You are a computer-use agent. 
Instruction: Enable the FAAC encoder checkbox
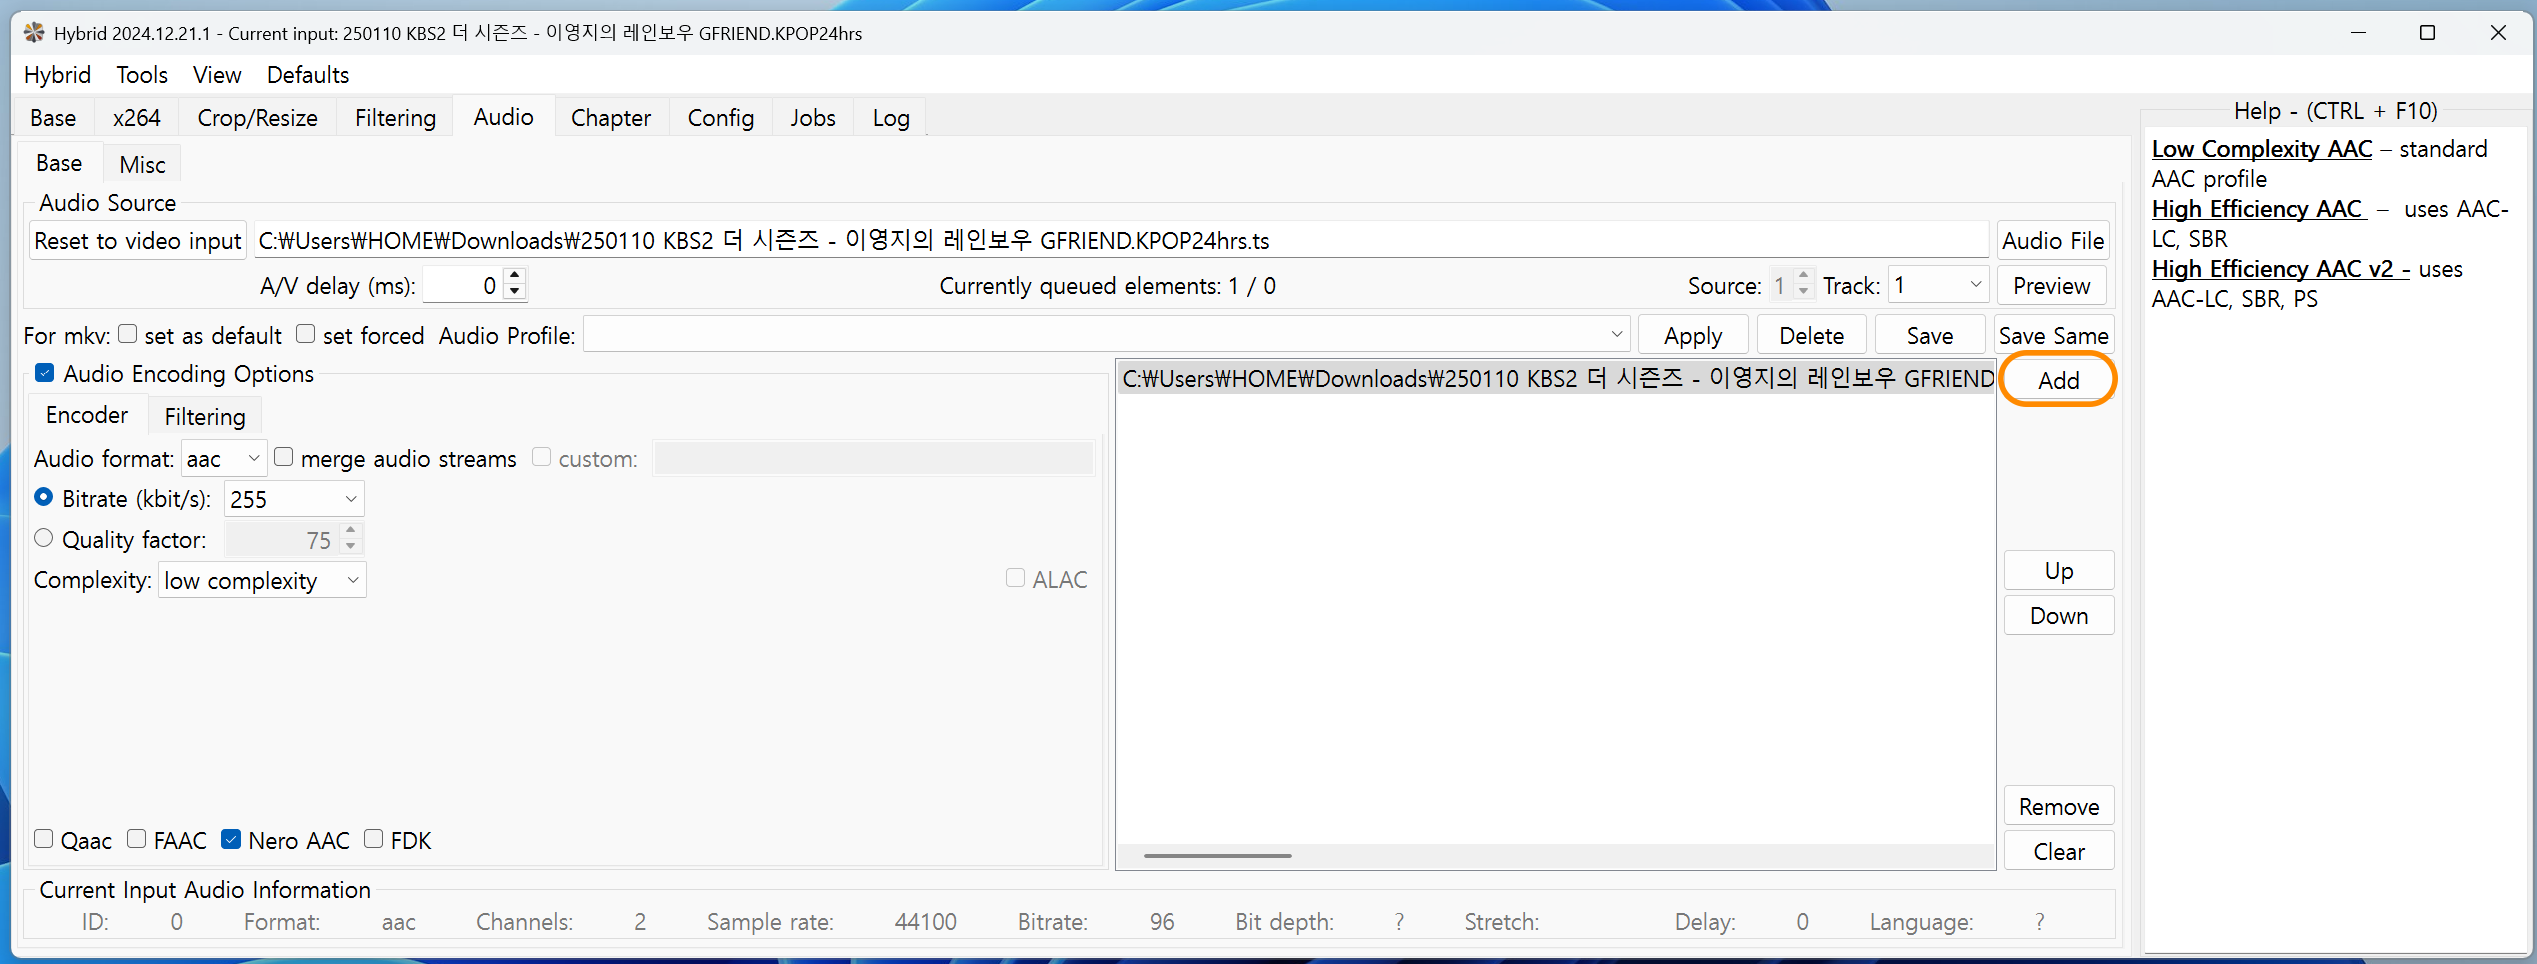[136, 839]
